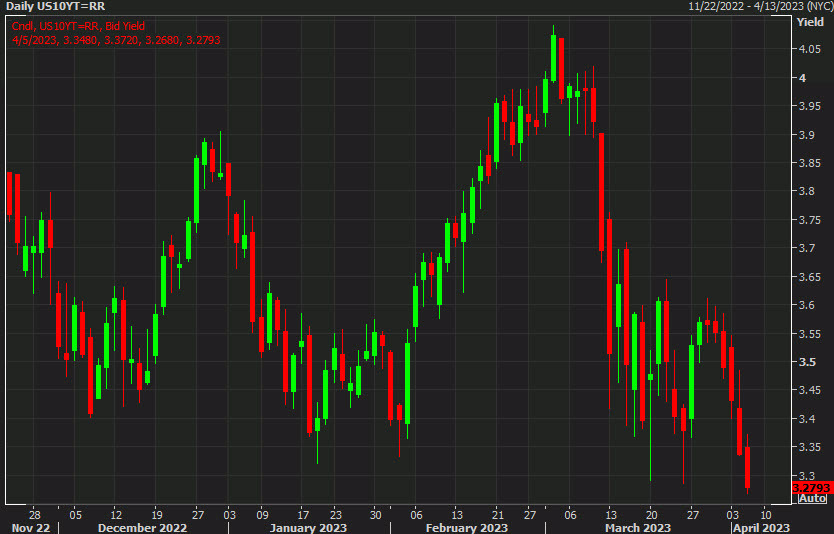Viewport: 834px width, 534px height.
Task: Click the 3.35 yield axis label
Action: 810,447
